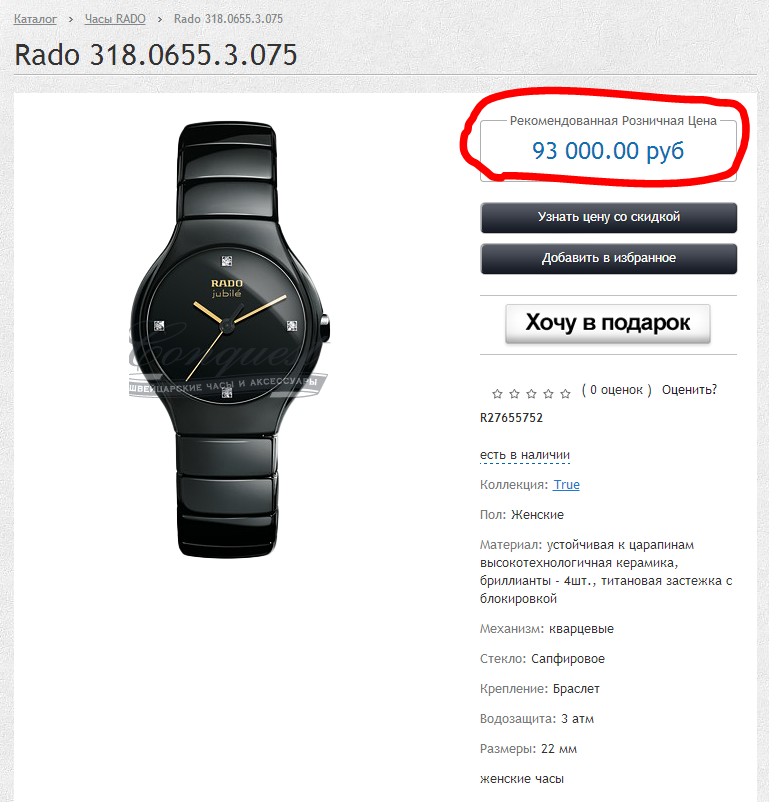
Task: Click the fifth rating star
Action: 565,394
